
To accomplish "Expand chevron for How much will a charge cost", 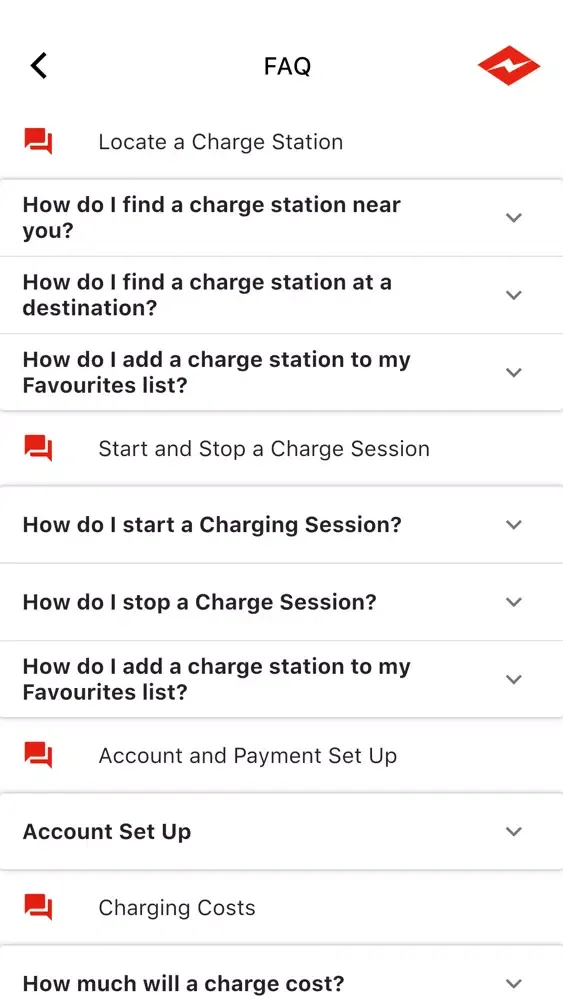I will [x=514, y=983].
